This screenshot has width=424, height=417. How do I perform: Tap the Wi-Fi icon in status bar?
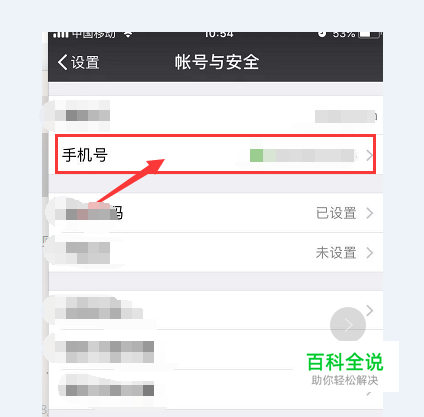(128, 34)
